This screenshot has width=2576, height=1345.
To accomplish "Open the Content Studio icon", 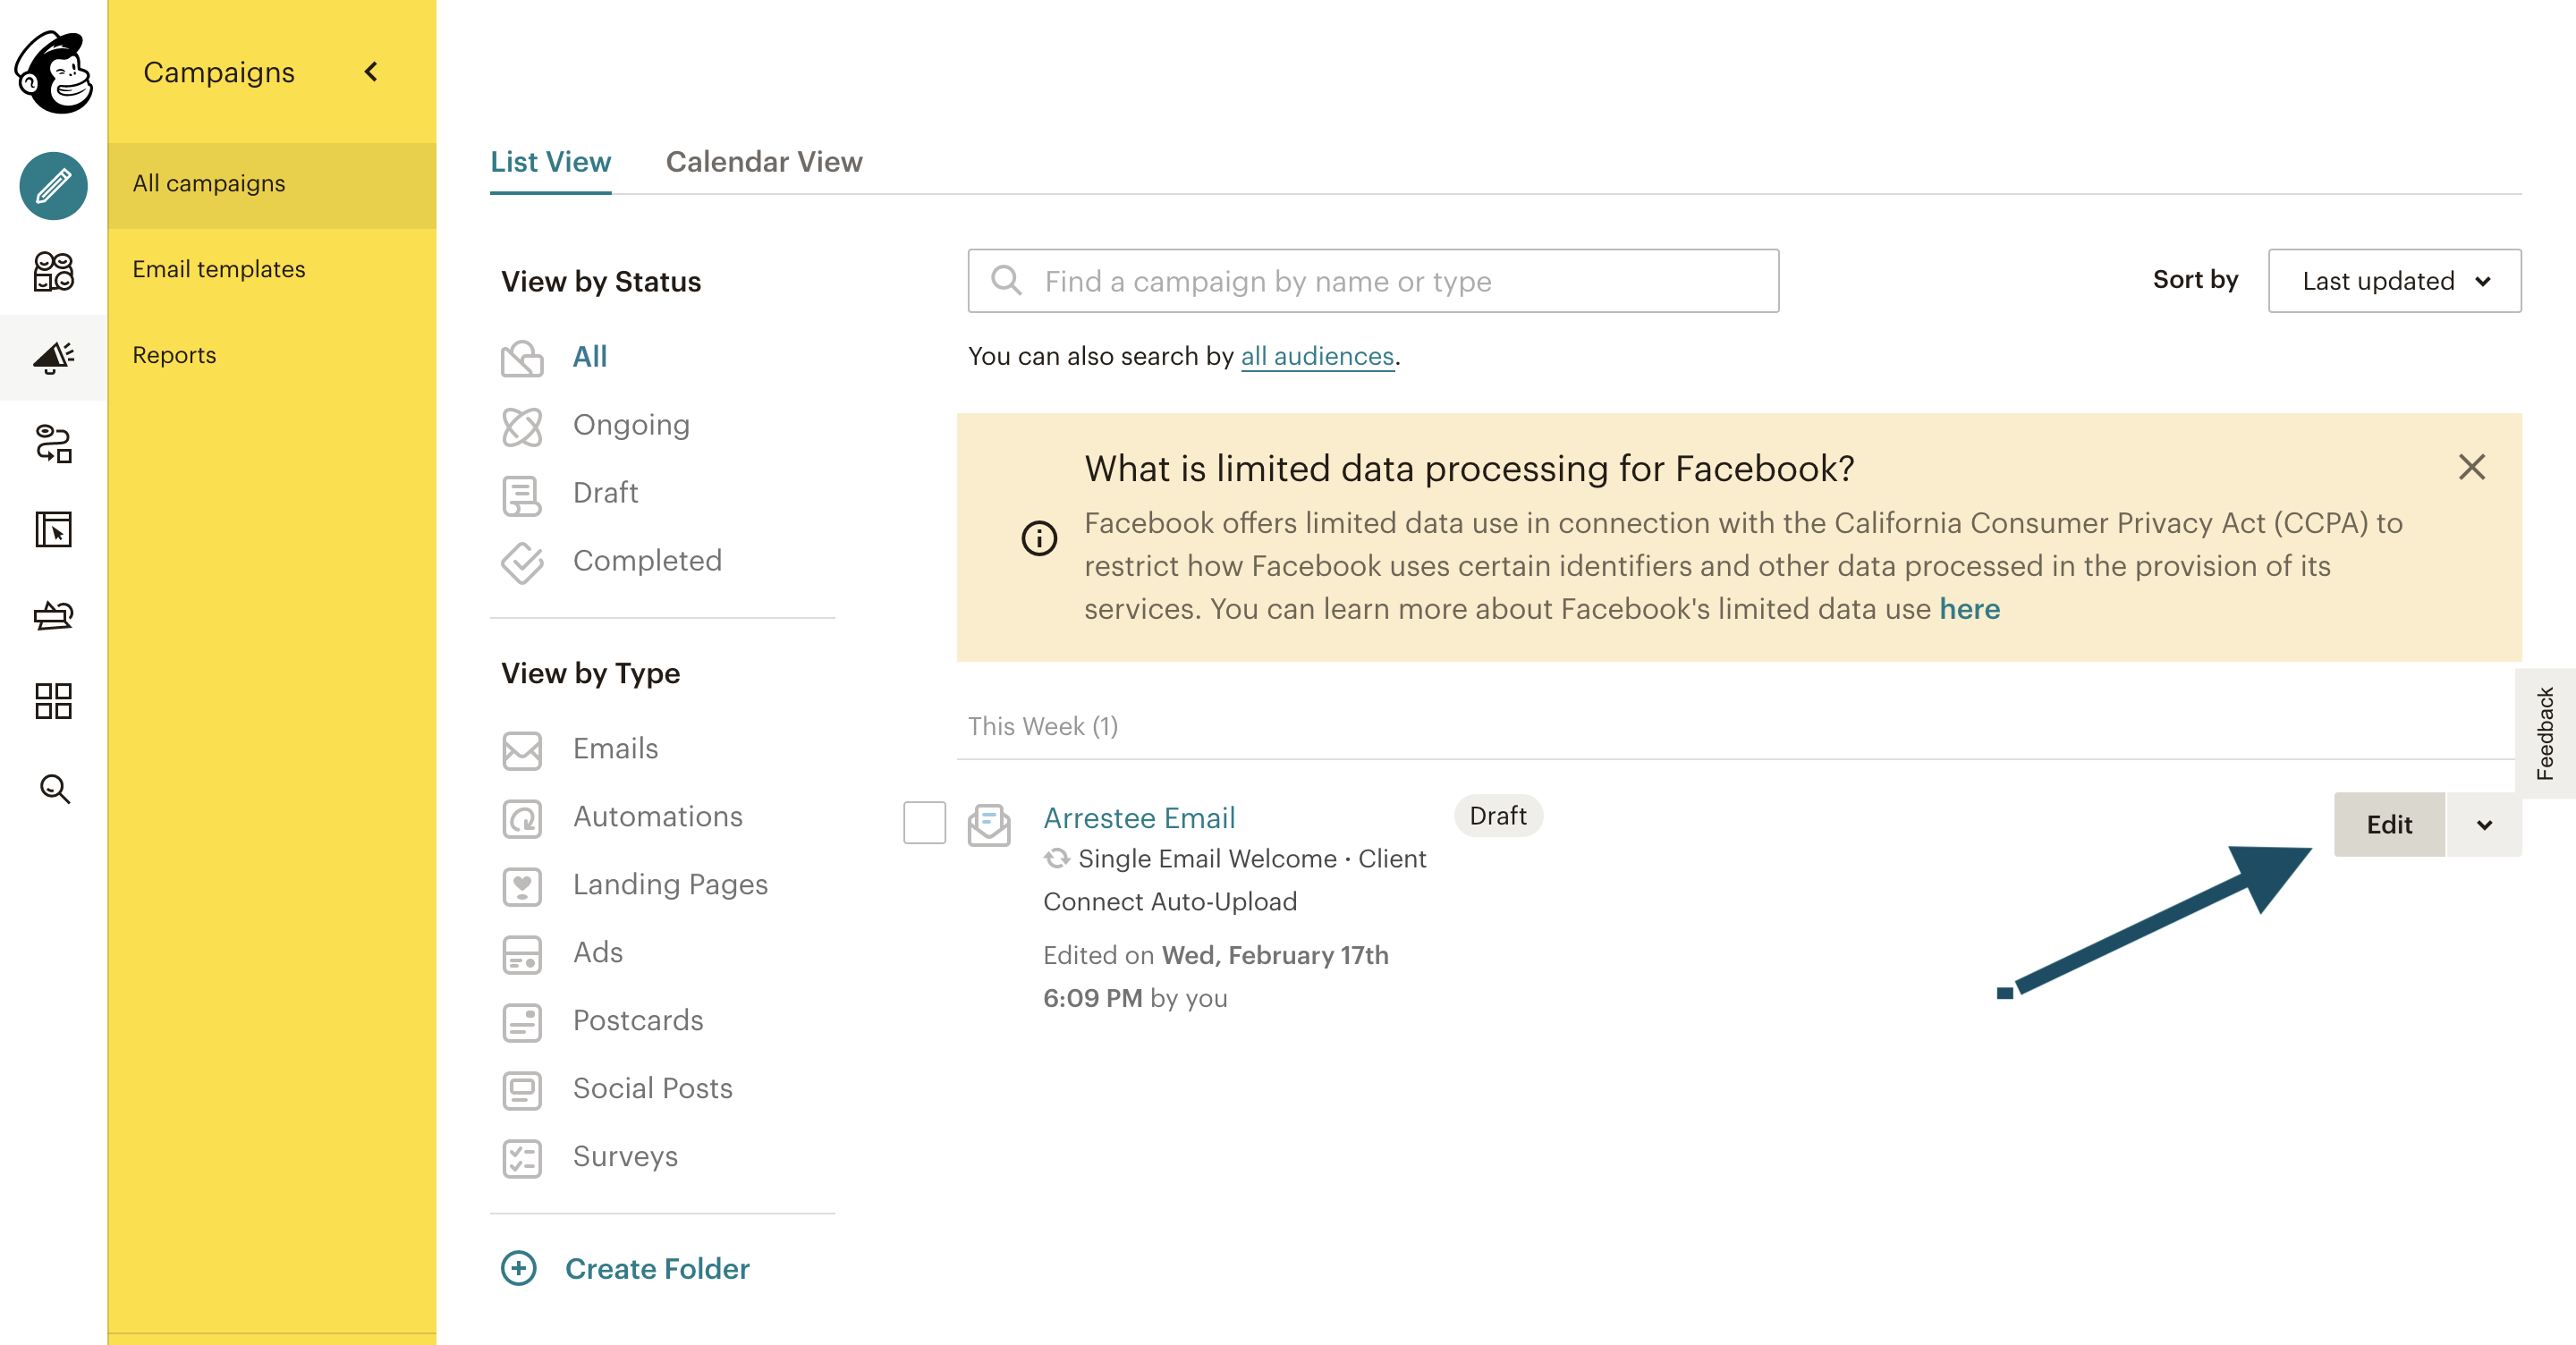I will point(54,615).
